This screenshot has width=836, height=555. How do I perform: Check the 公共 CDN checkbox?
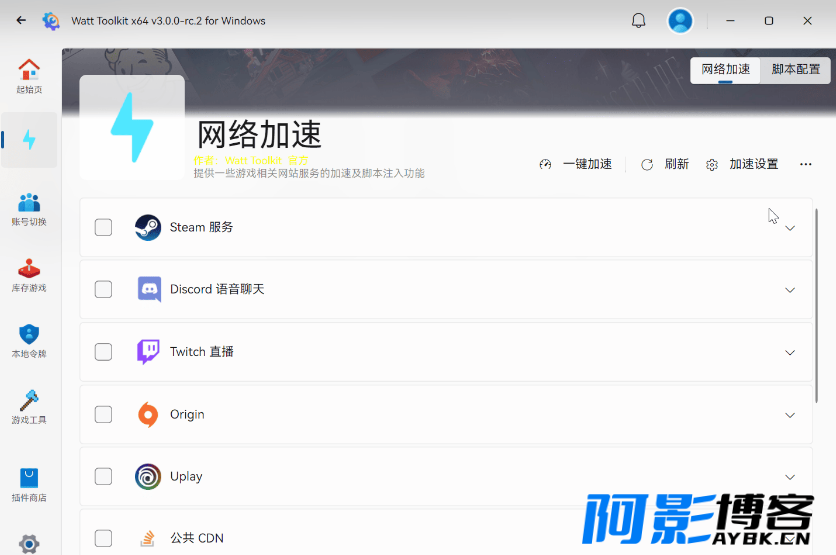coord(103,538)
